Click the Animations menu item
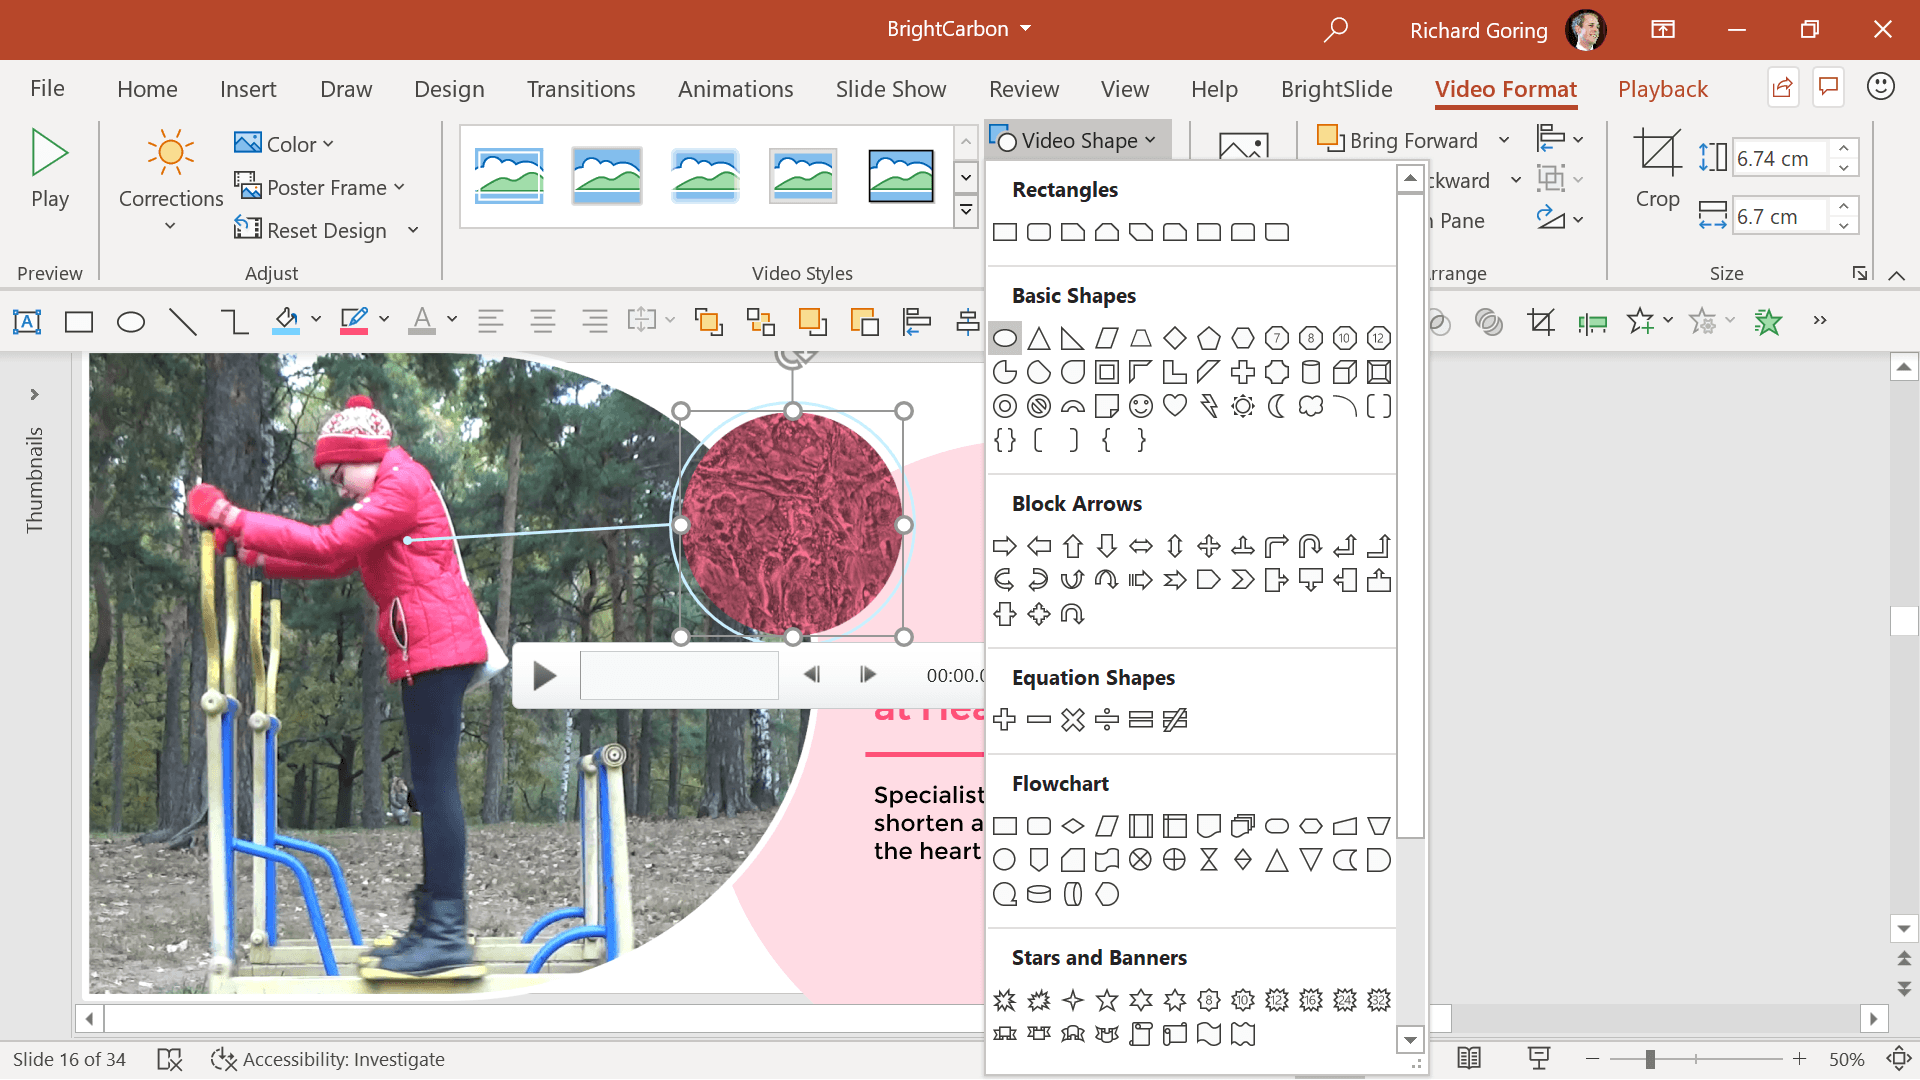The image size is (1920, 1080). point(736,88)
